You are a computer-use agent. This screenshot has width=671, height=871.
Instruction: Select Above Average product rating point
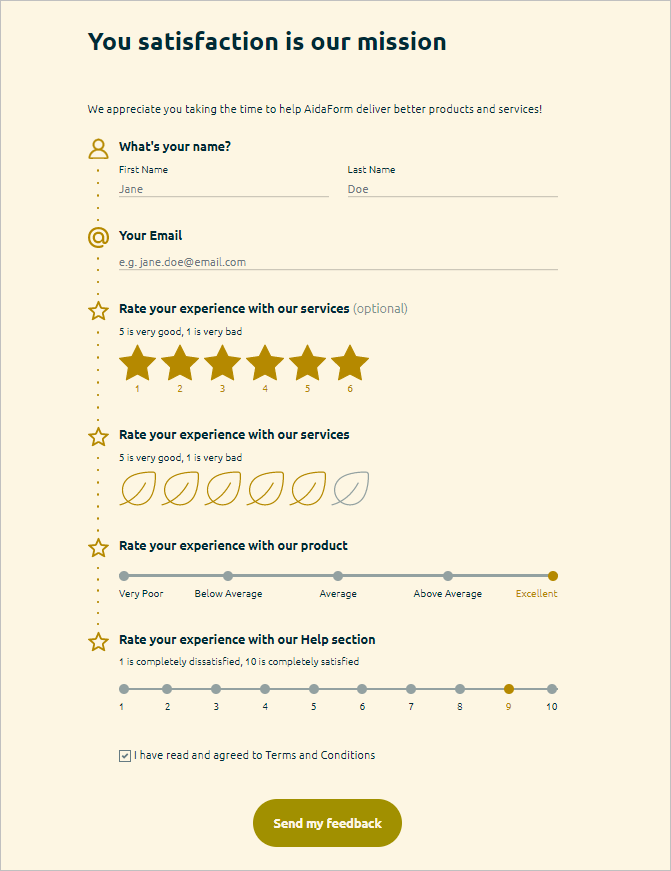(x=448, y=576)
